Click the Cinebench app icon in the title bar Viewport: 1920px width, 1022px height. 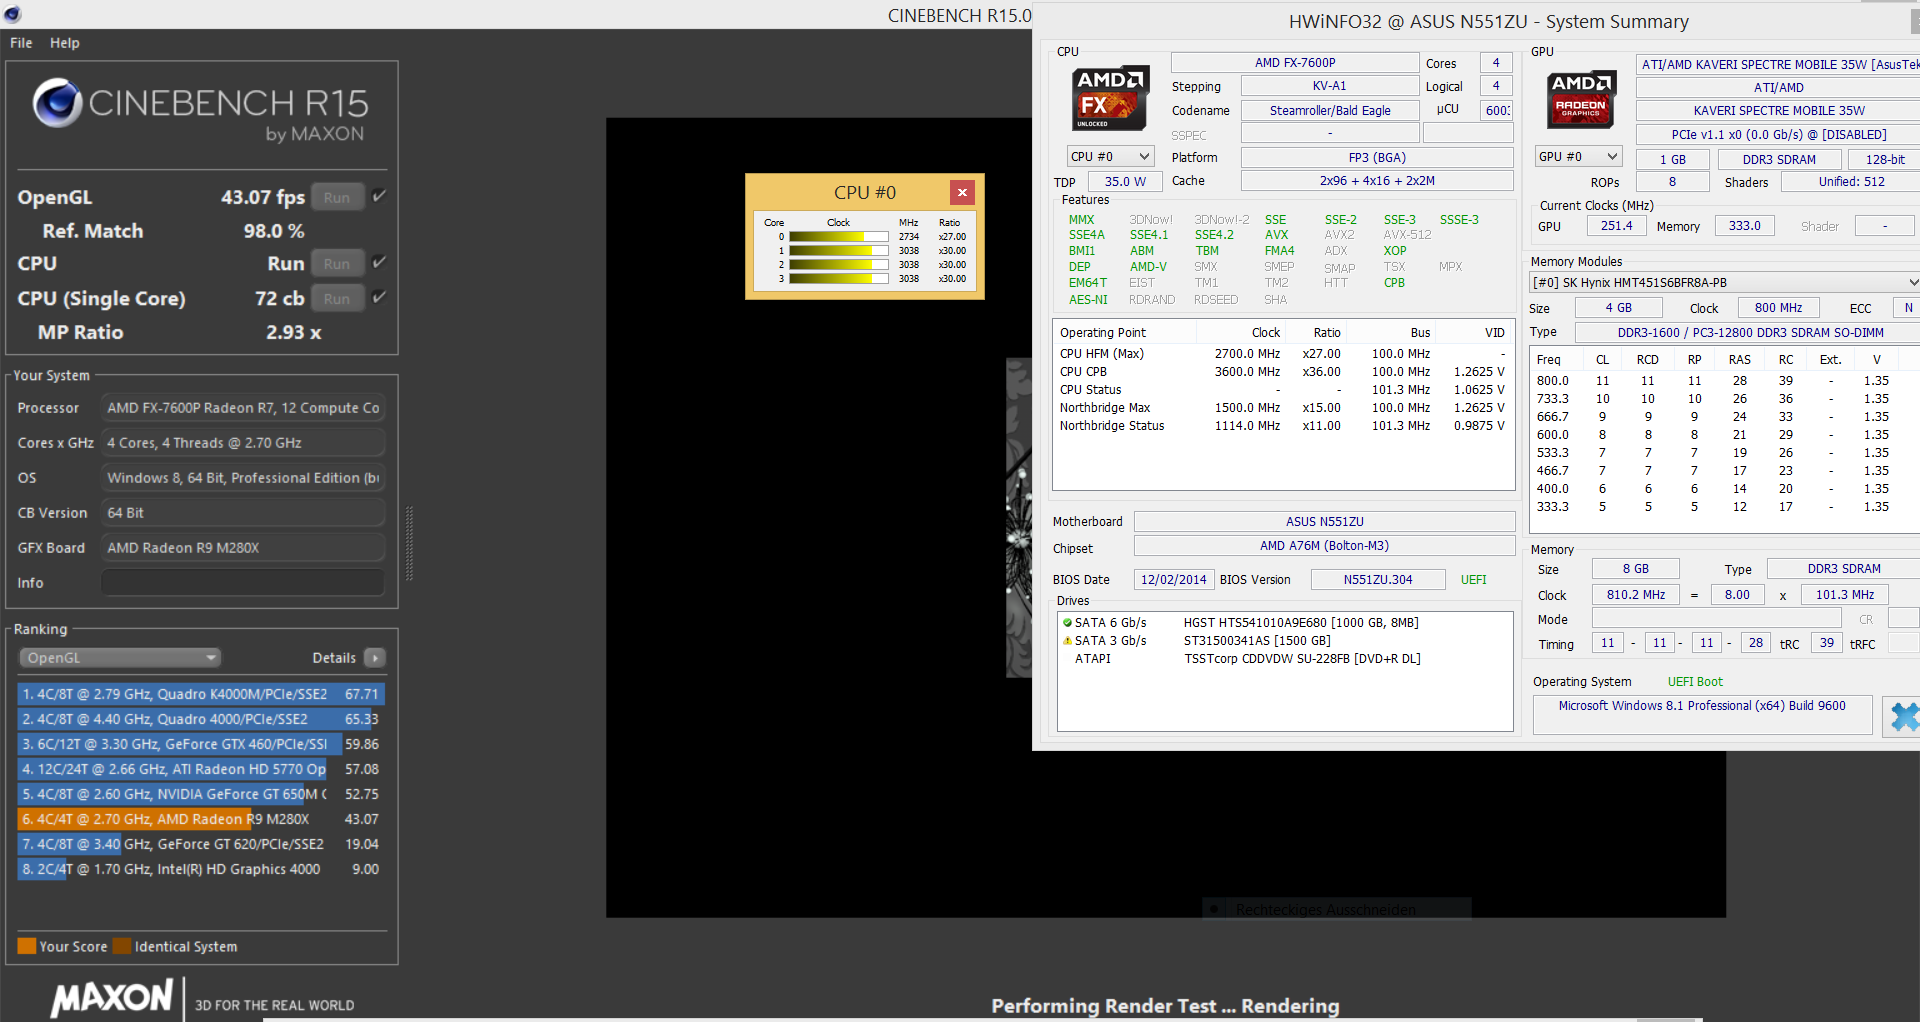coord(11,14)
